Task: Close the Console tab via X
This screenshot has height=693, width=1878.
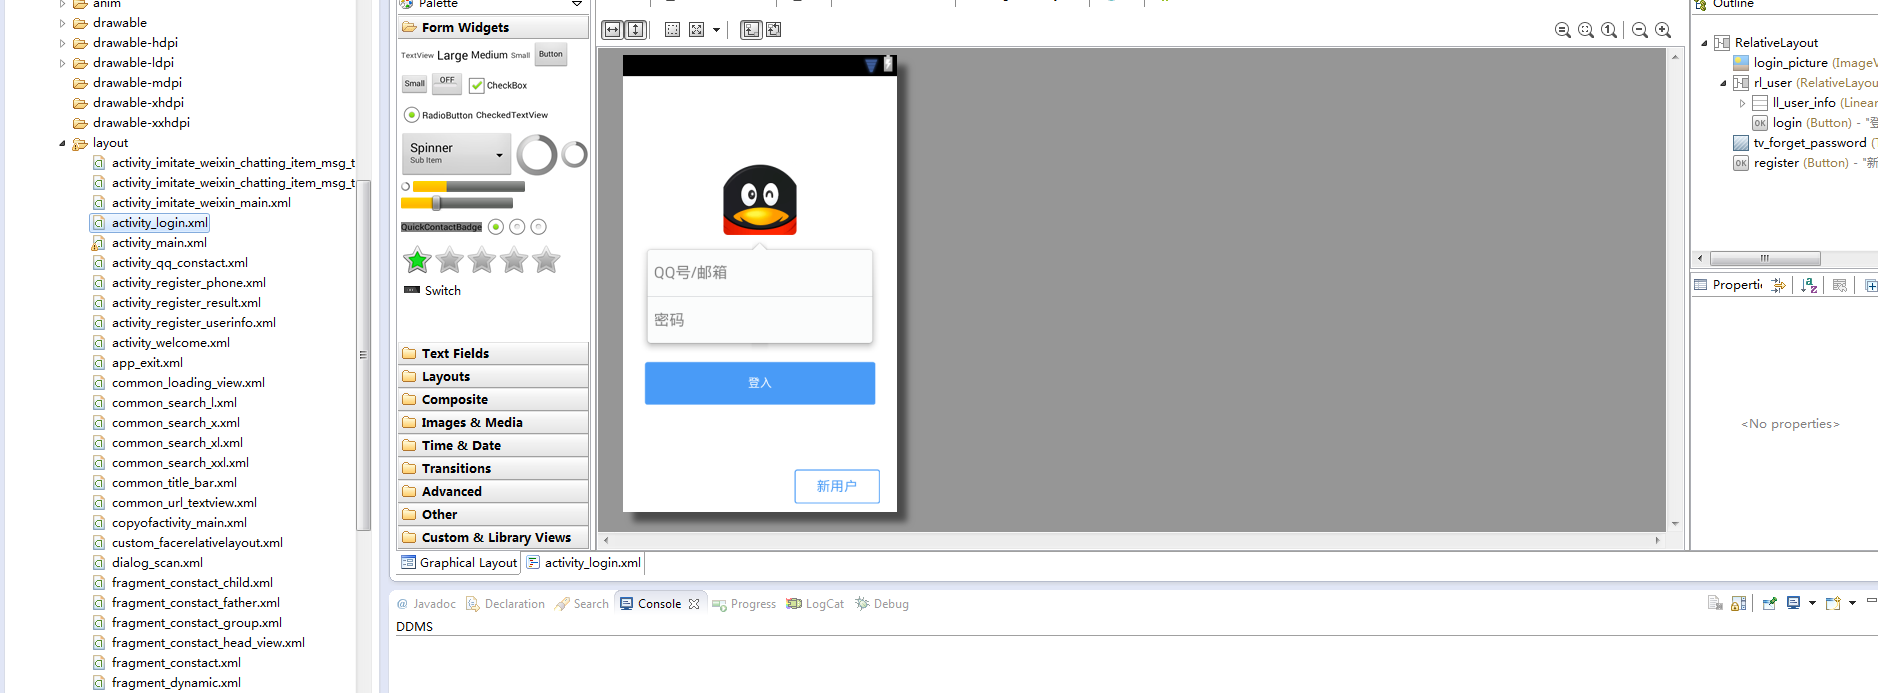Action: tap(694, 604)
